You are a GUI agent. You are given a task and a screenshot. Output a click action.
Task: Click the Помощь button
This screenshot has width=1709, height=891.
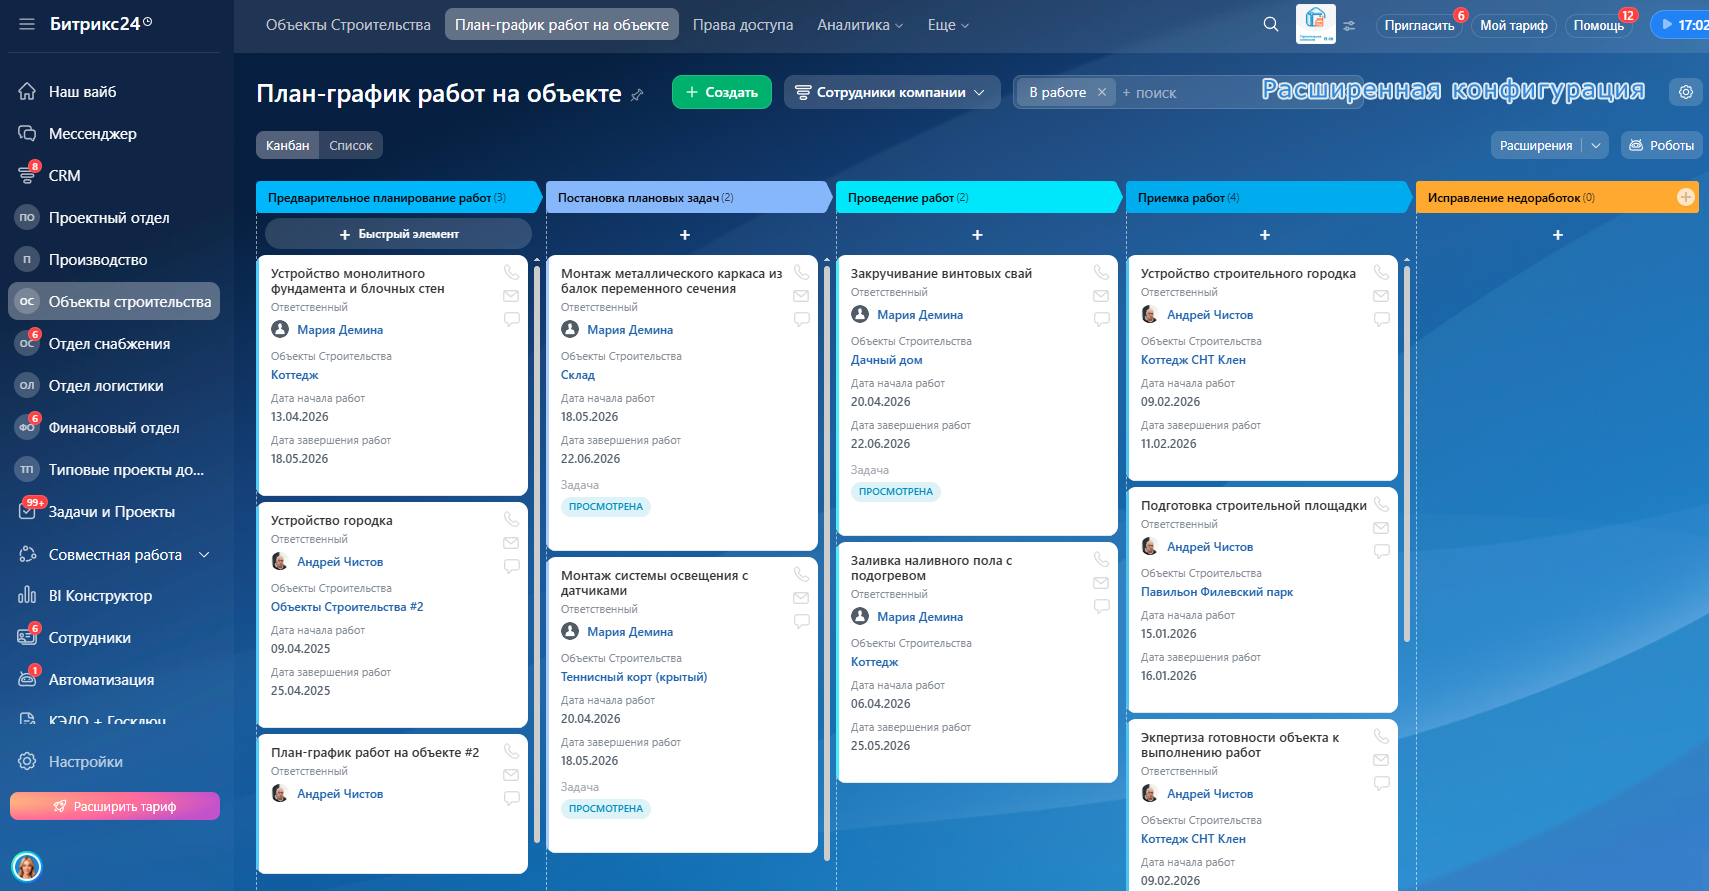[x=1598, y=25]
